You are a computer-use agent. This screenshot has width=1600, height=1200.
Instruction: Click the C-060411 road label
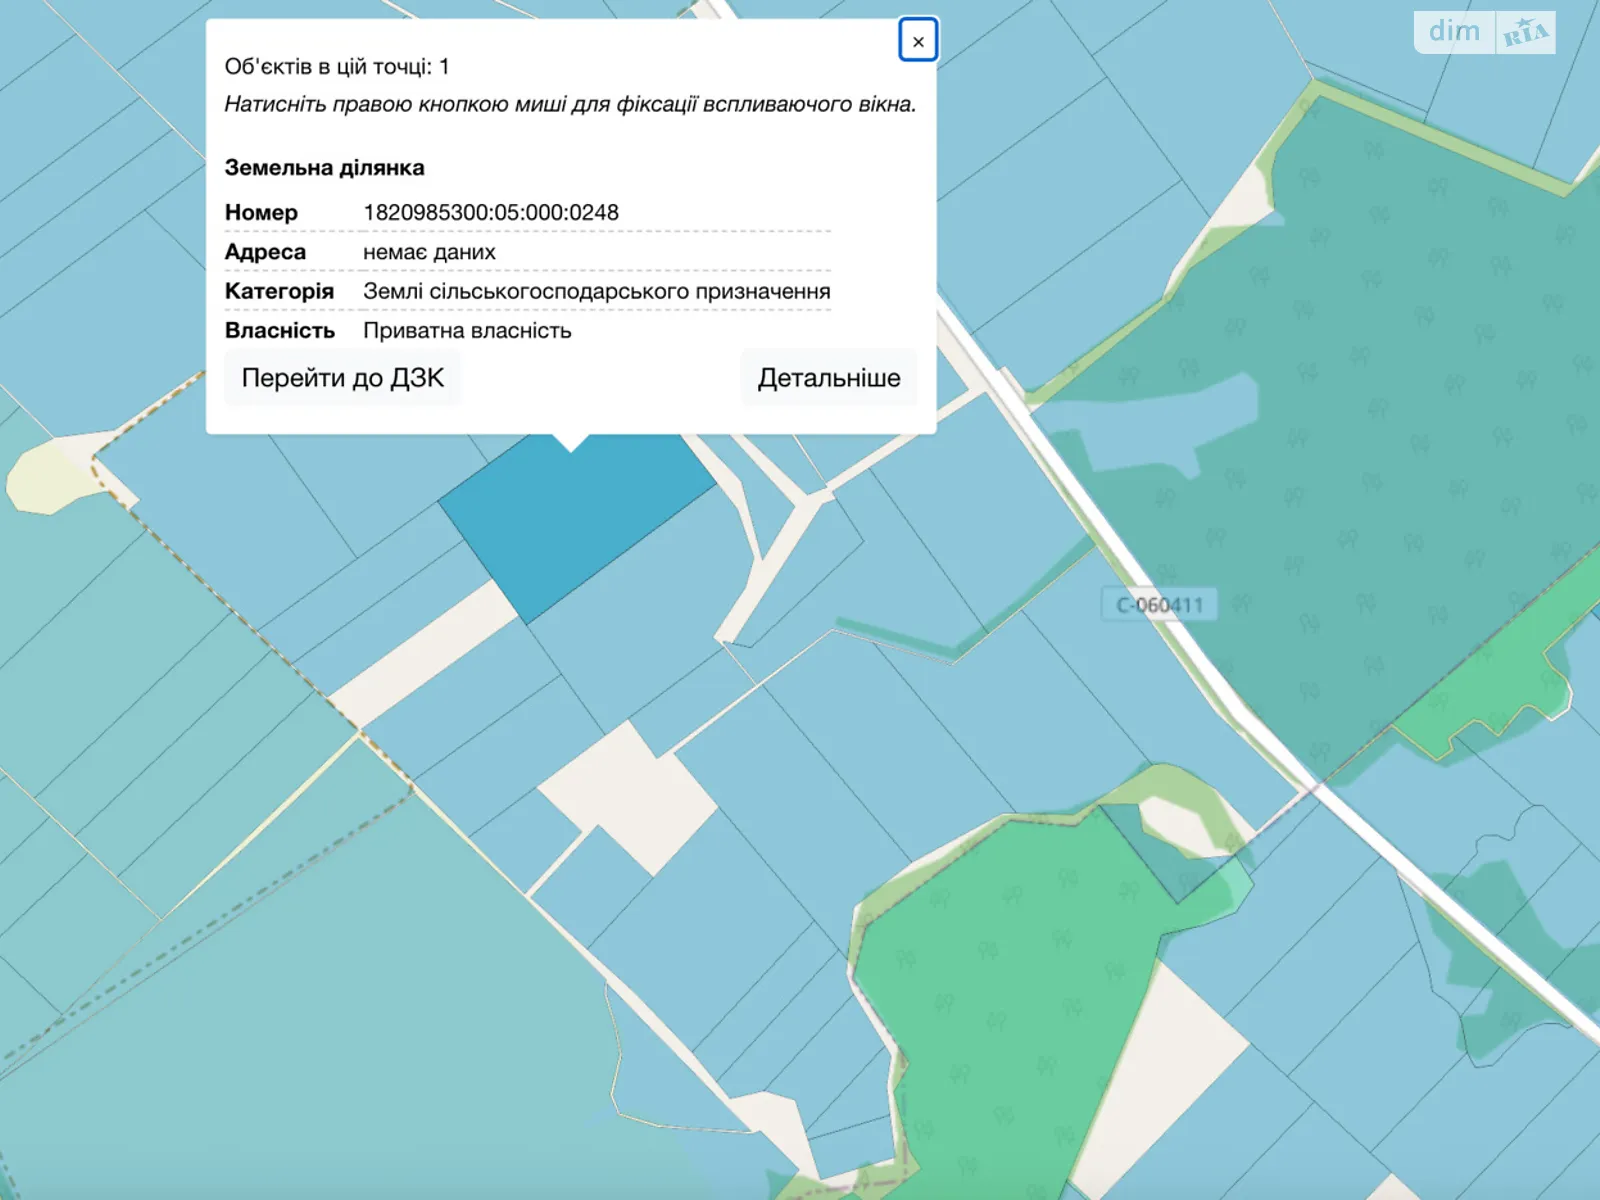coord(1159,605)
